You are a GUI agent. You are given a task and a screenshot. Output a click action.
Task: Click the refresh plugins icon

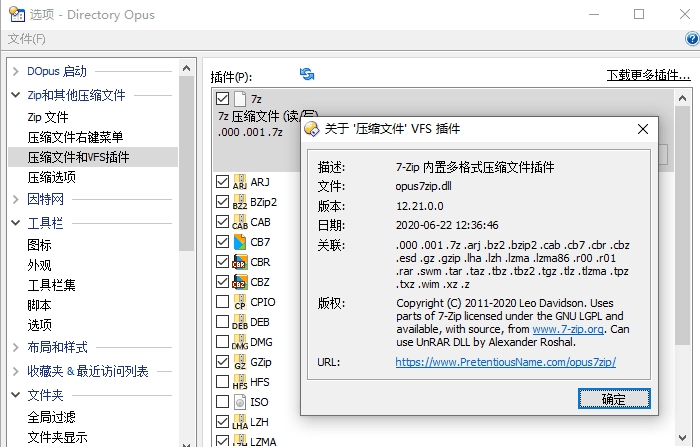tap(307, 74)
